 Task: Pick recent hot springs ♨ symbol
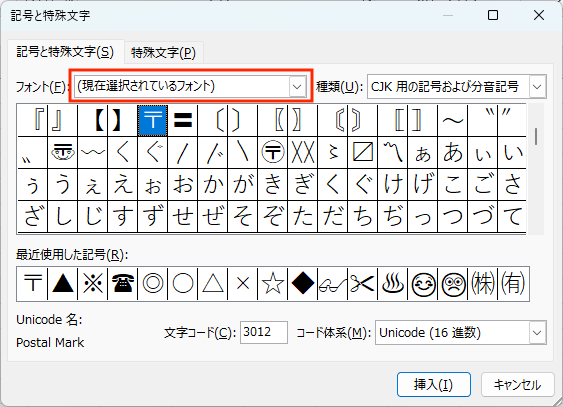tap(392, 284)
